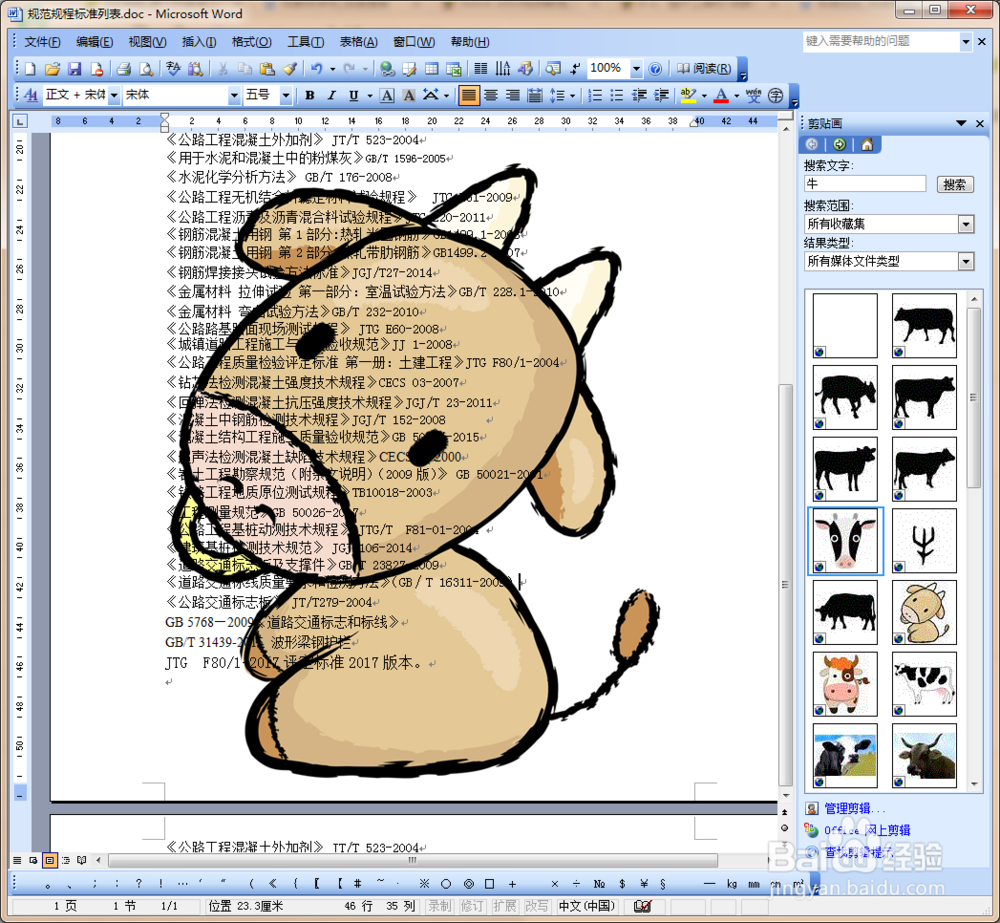Image resolution: width=1000 pixels, height=923 pixels.
Task: Open the 编辑 menu
Action: pos(94,42)
